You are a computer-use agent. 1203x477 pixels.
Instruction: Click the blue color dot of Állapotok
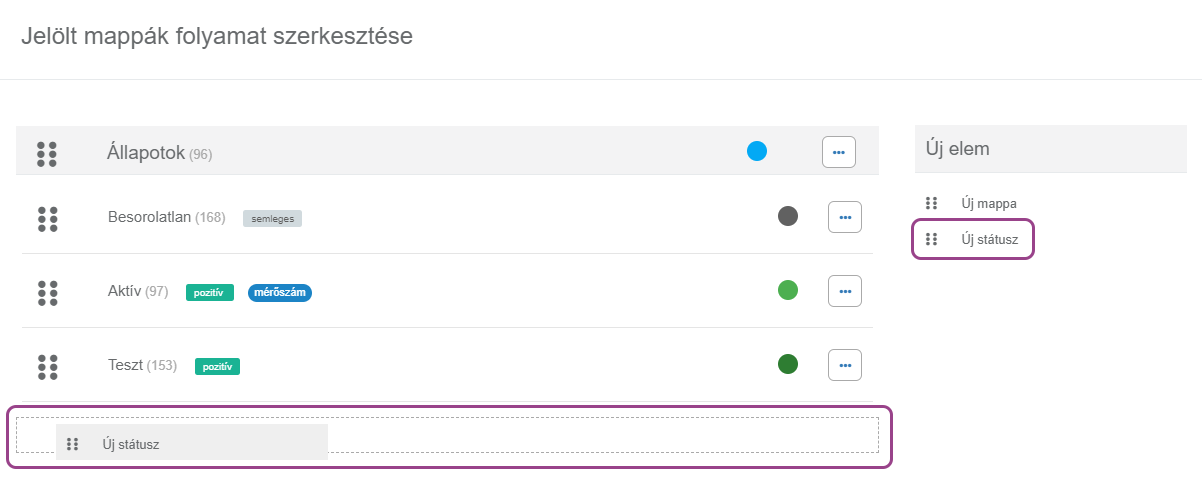[757, 152]
